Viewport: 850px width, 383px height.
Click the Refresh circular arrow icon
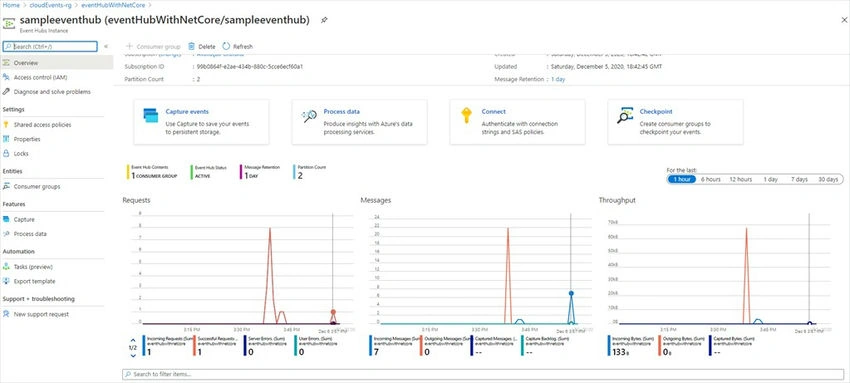point(226,47)
